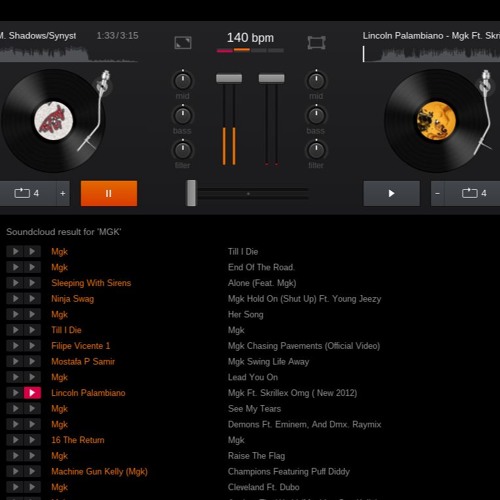This screenshot has width=500, height=500.
Task: Click the right deck waveform overview
Action: 431,54
